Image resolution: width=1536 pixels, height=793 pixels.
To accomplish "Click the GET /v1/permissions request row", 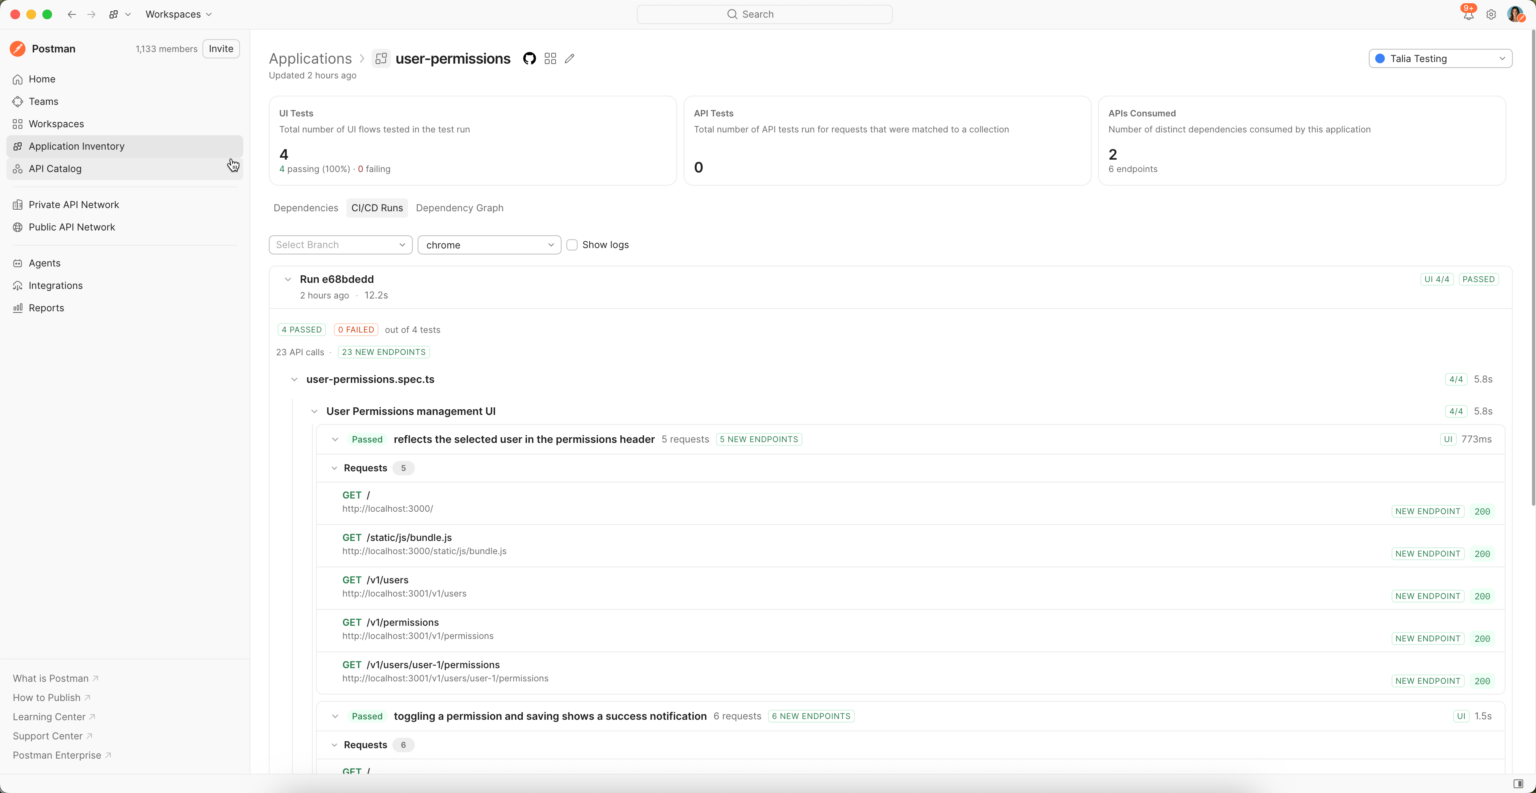I will [x=911, y=630].
